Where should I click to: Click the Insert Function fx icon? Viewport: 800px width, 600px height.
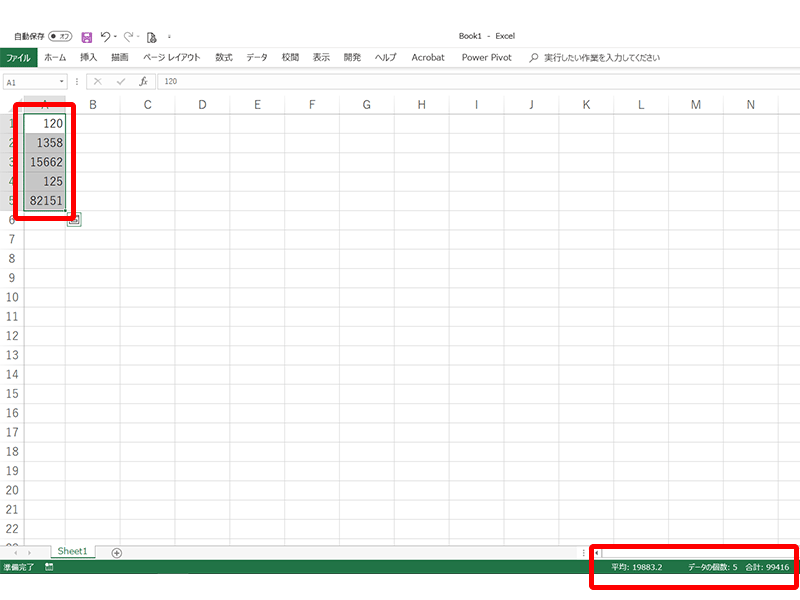(143, 82)
